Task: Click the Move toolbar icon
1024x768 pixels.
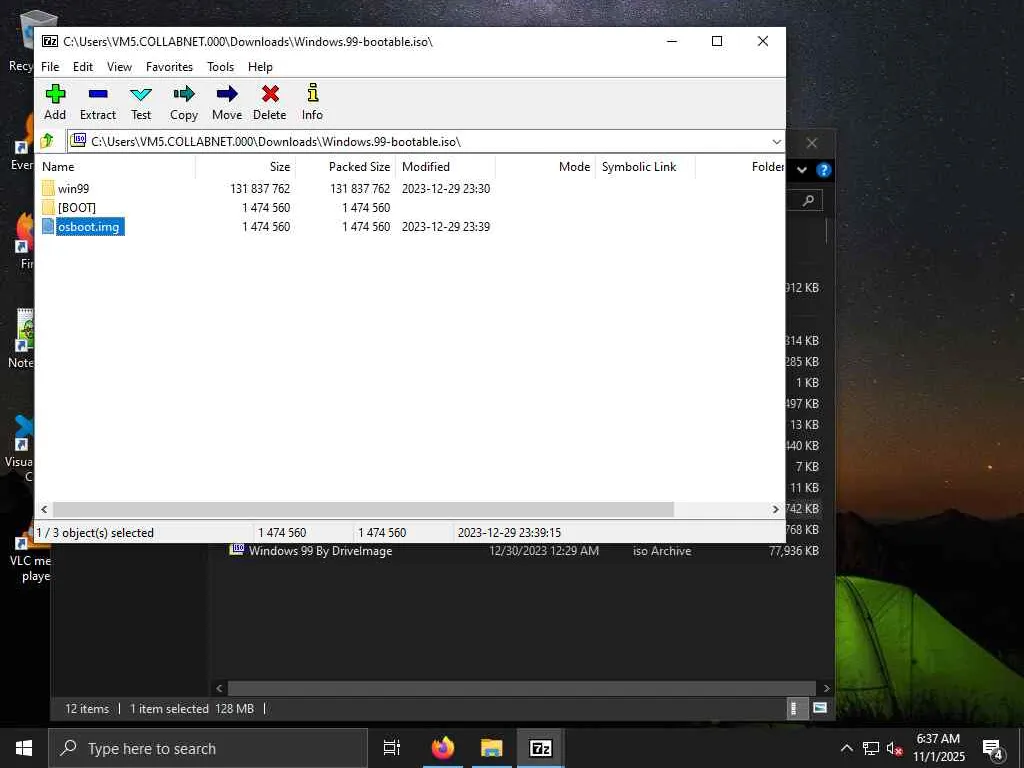Action: point(227,94)
